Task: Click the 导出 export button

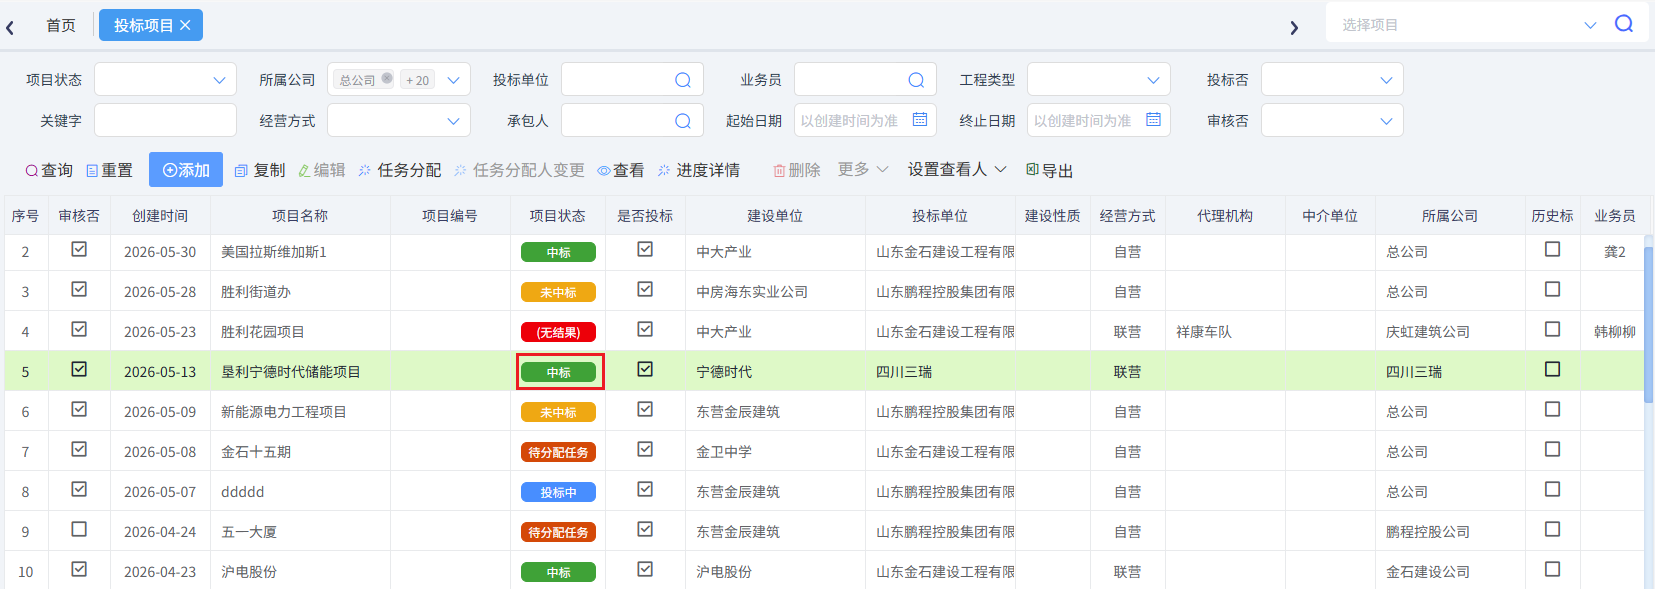Action: [1050, 170]
